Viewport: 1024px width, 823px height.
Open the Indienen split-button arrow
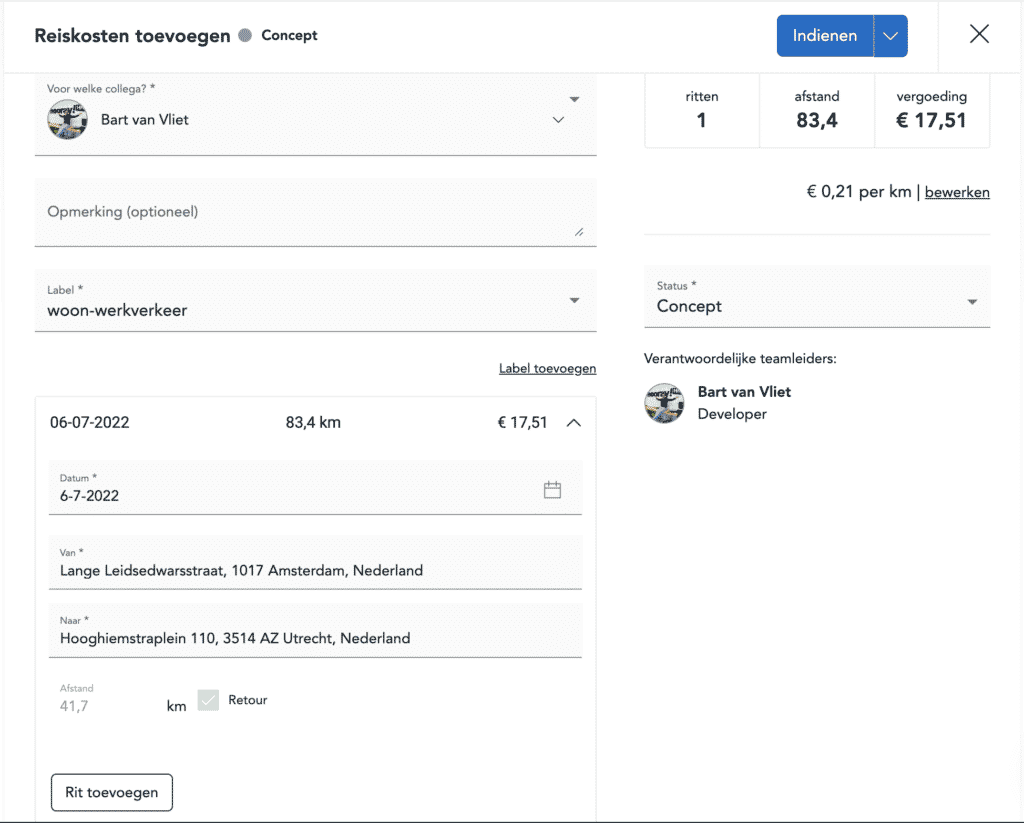tap(891, 36)
